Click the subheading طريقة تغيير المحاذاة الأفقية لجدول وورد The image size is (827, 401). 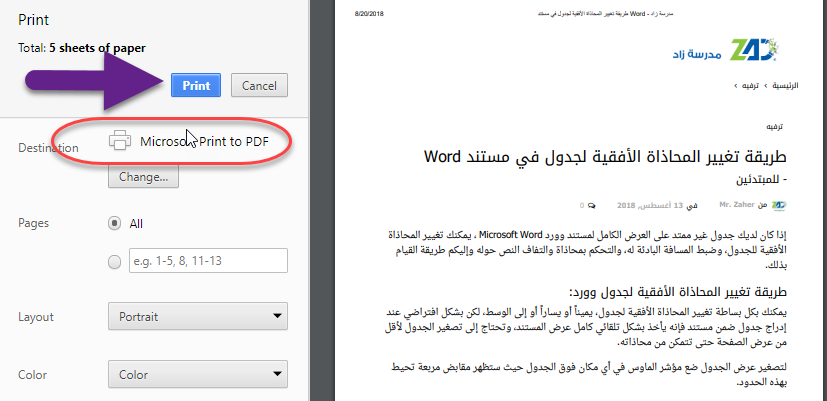point(678,292)
